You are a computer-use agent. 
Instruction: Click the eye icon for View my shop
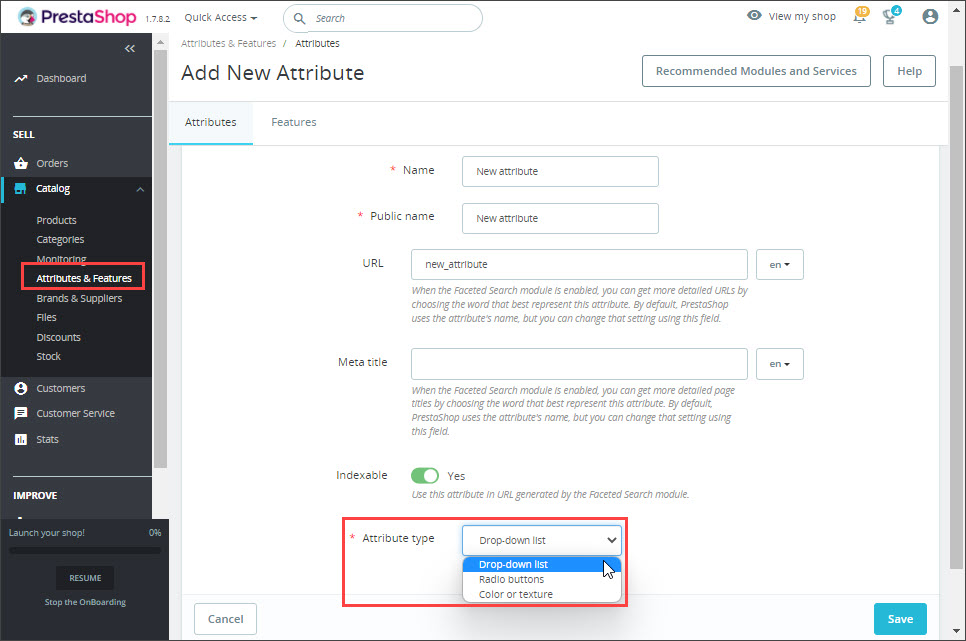[x=754, y=15]
